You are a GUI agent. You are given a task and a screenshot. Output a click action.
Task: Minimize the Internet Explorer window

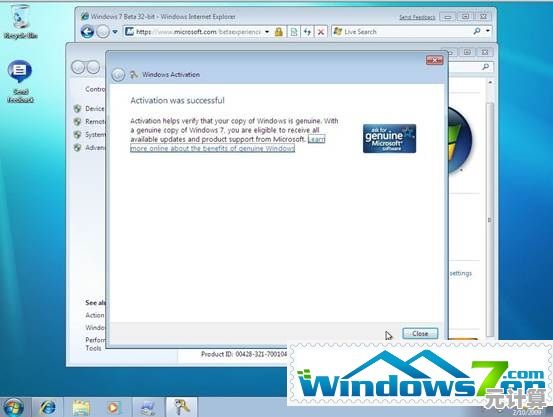(448, 17)
